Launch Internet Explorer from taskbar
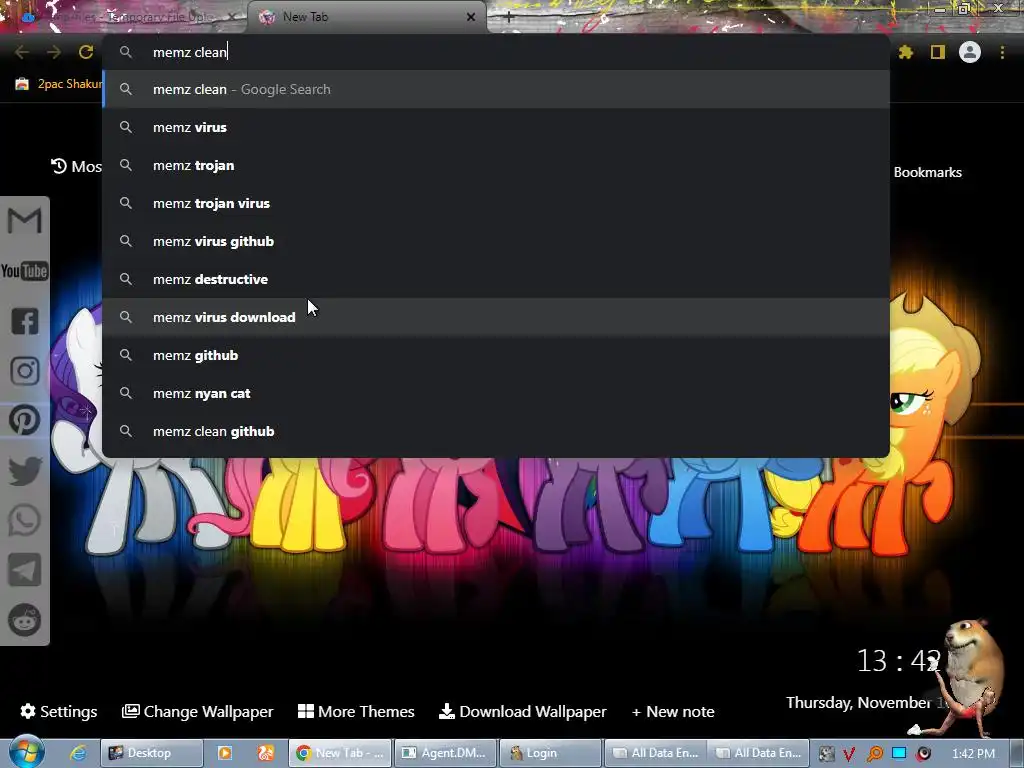1024x768 pixels. [78, 753]
